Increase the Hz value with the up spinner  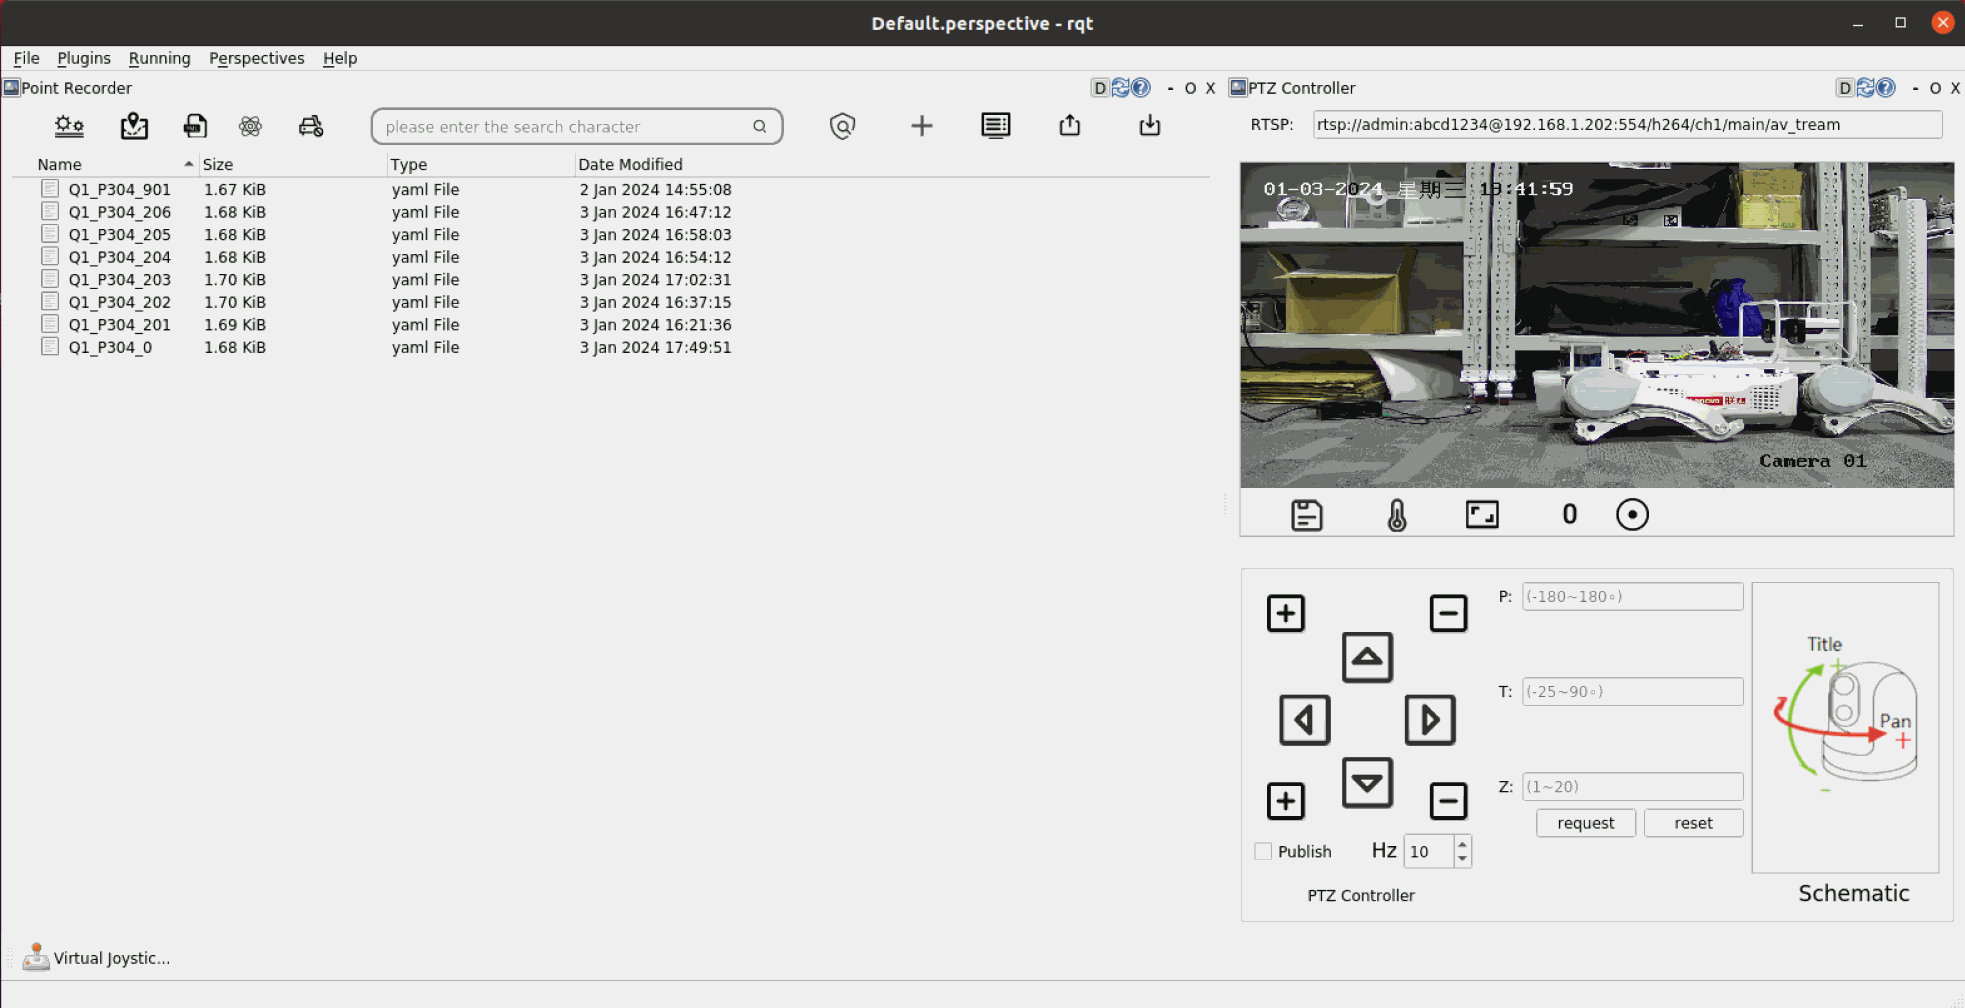pyautogui.click(x=1462, y=844)
